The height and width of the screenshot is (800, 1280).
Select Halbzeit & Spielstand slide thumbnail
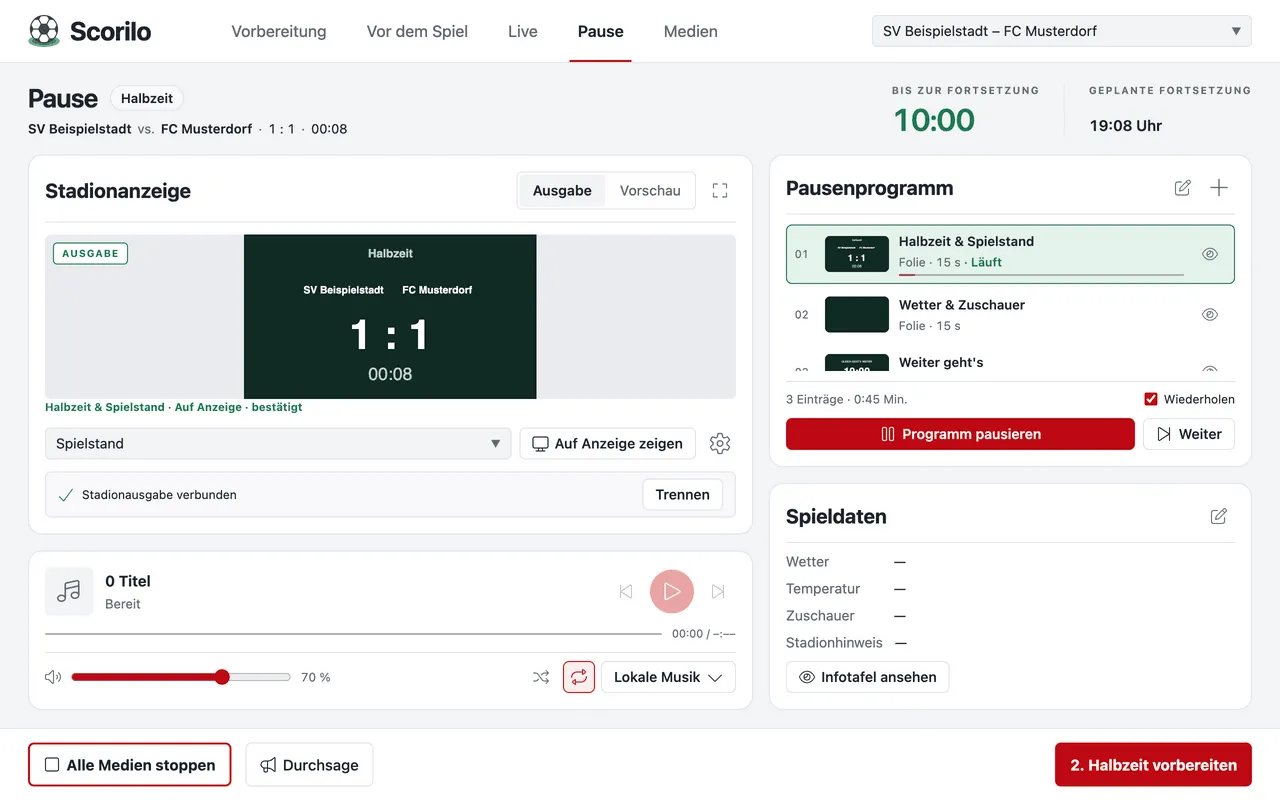[x=857, y=254]
